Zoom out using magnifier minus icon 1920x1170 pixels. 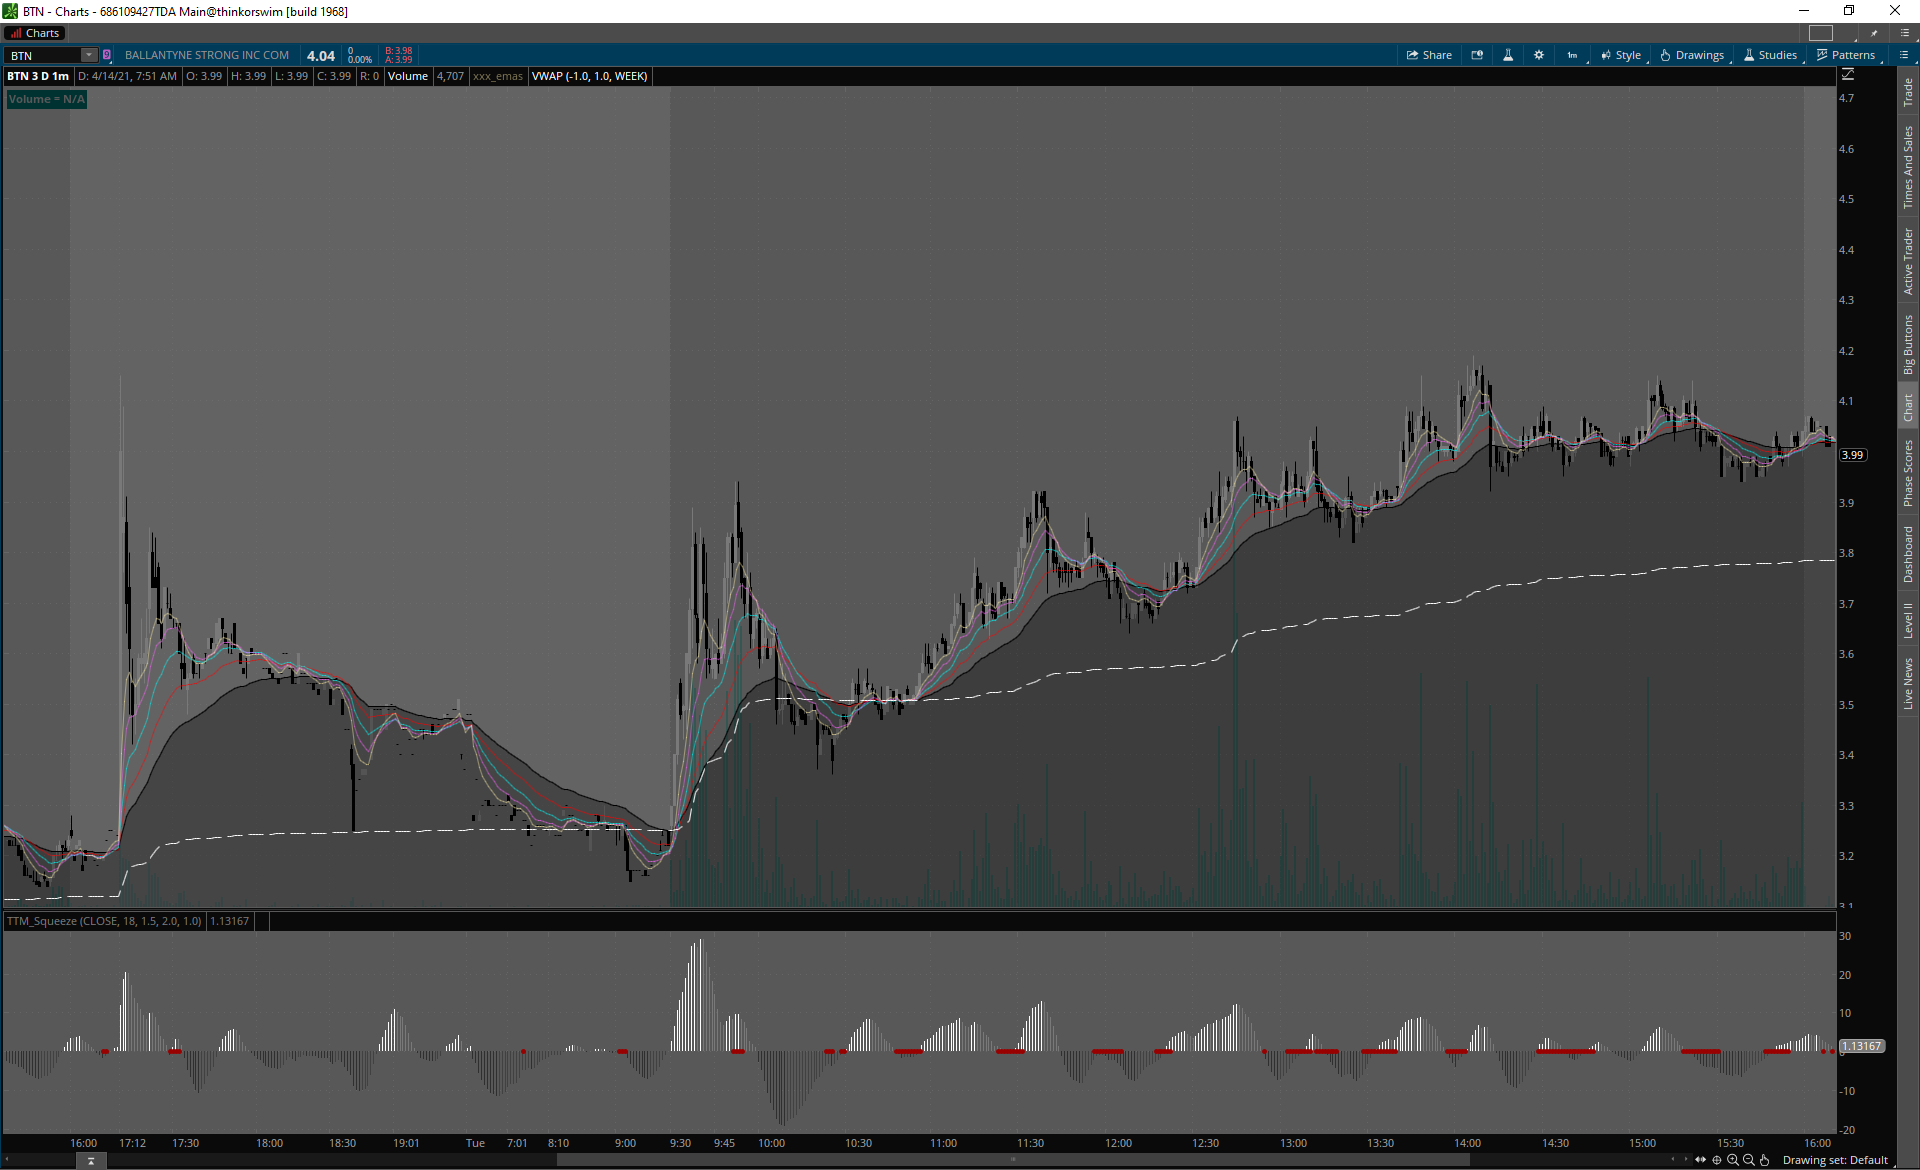point(1749,1160)
